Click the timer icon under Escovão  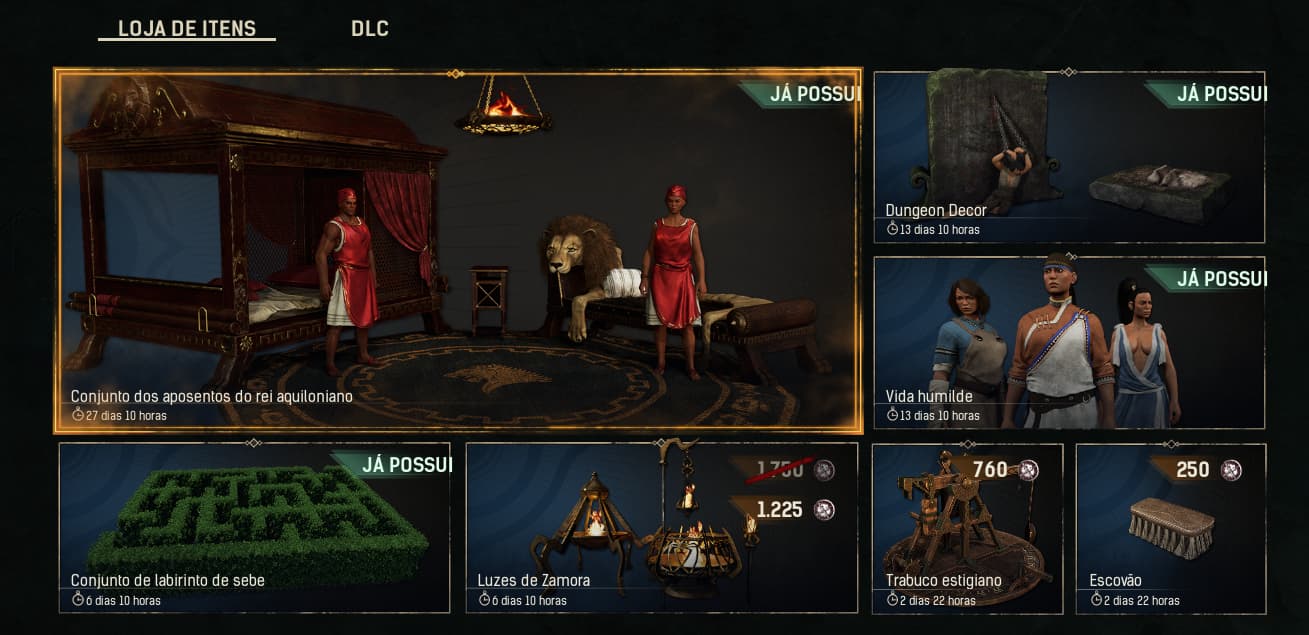point(1096,600)
